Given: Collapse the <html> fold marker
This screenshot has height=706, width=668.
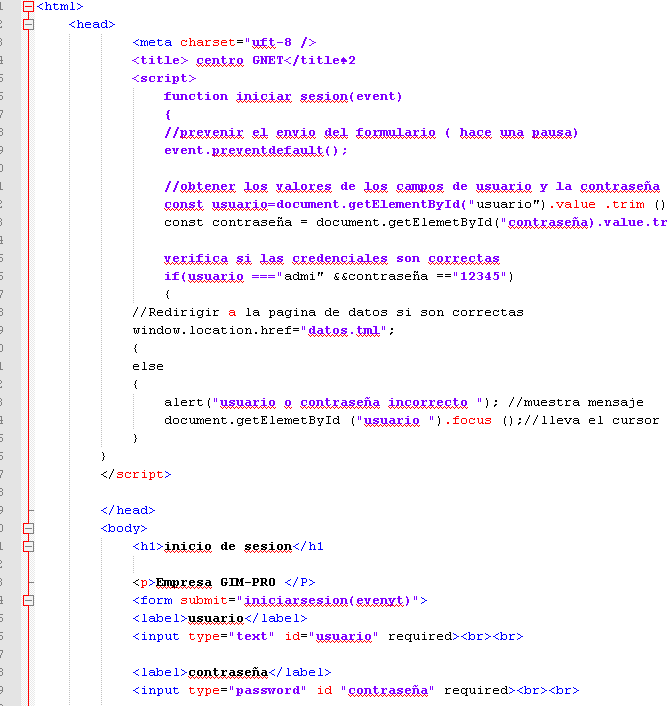Looking at the screenshot, I should (x=28, y=6).
